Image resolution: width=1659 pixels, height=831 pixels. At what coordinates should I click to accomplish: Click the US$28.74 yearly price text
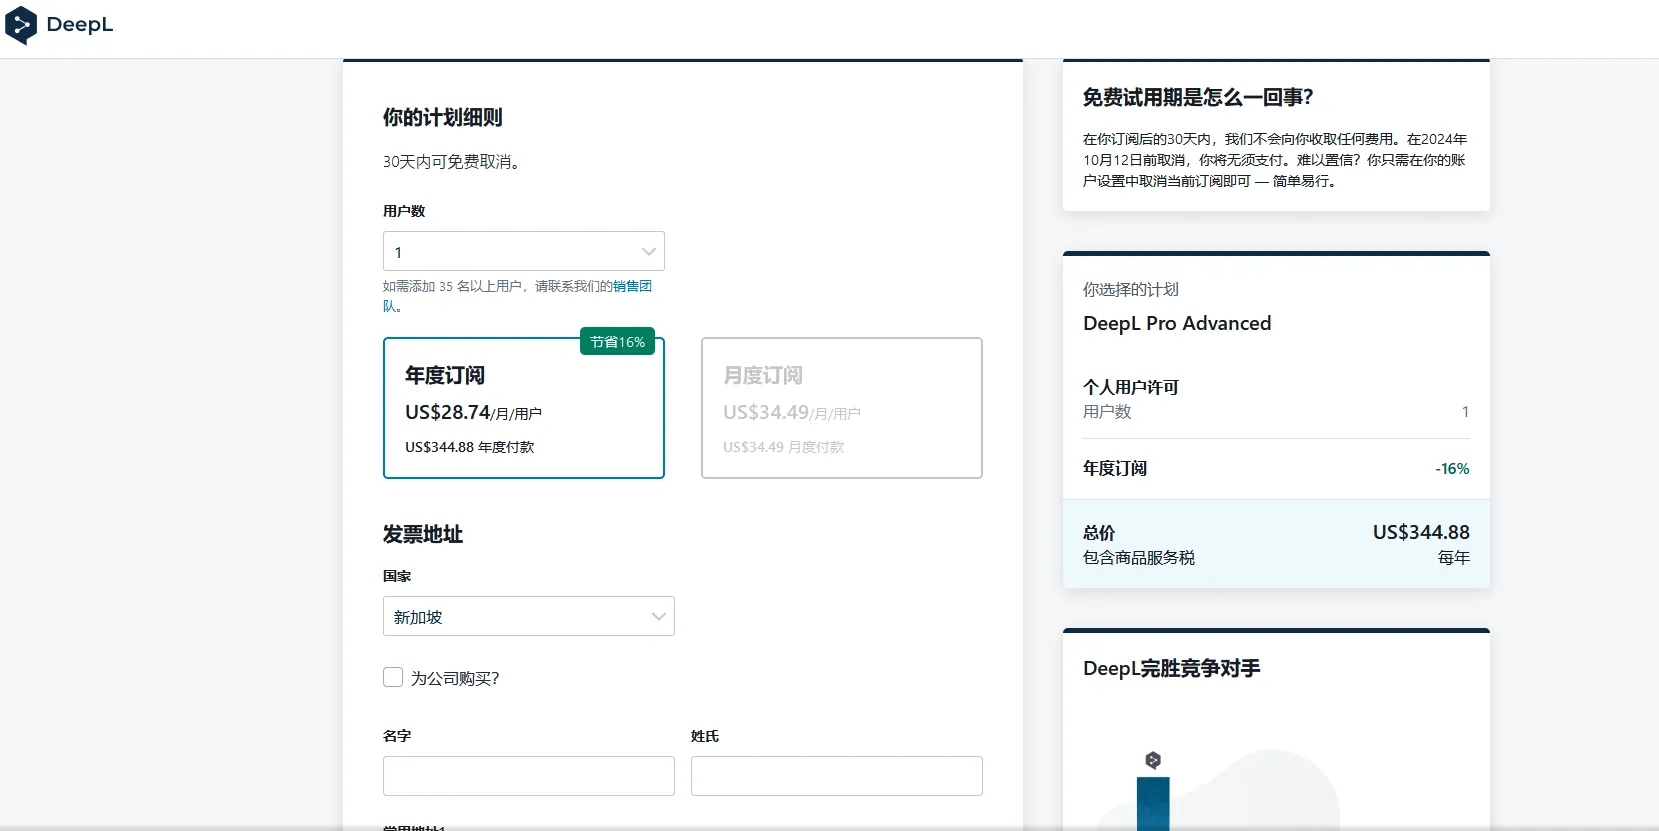click(x=448, y=412)
